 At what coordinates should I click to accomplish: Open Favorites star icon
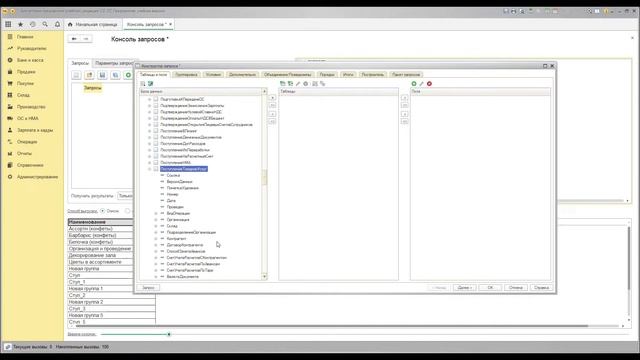click(20, 24)
